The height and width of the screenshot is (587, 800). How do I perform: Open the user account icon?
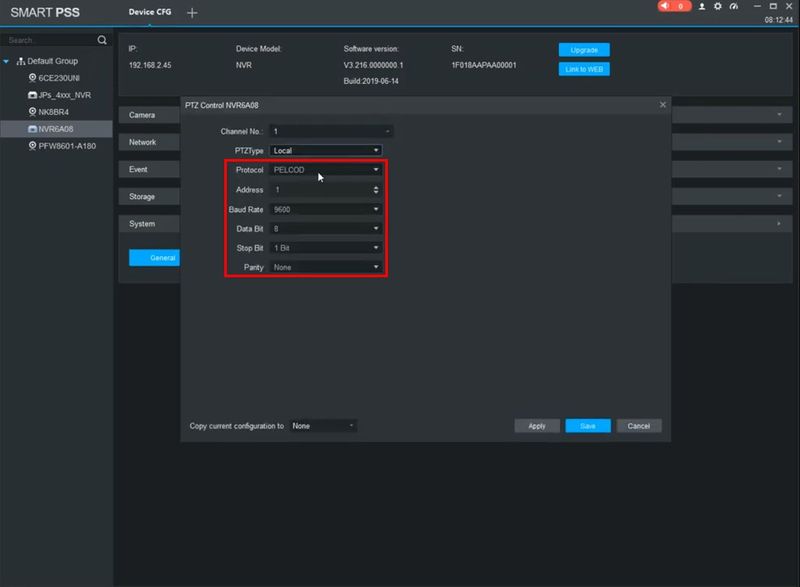click(x=702, y=6)
